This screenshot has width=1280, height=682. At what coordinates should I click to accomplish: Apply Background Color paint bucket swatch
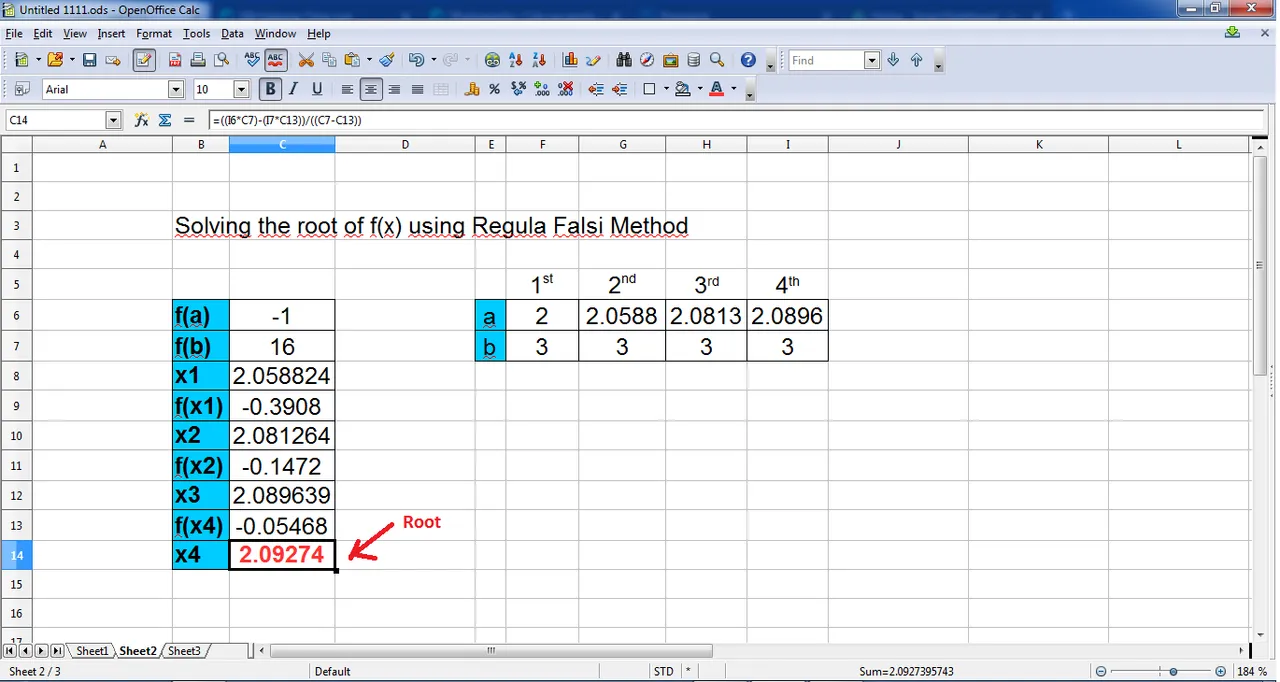coord(683,90)
